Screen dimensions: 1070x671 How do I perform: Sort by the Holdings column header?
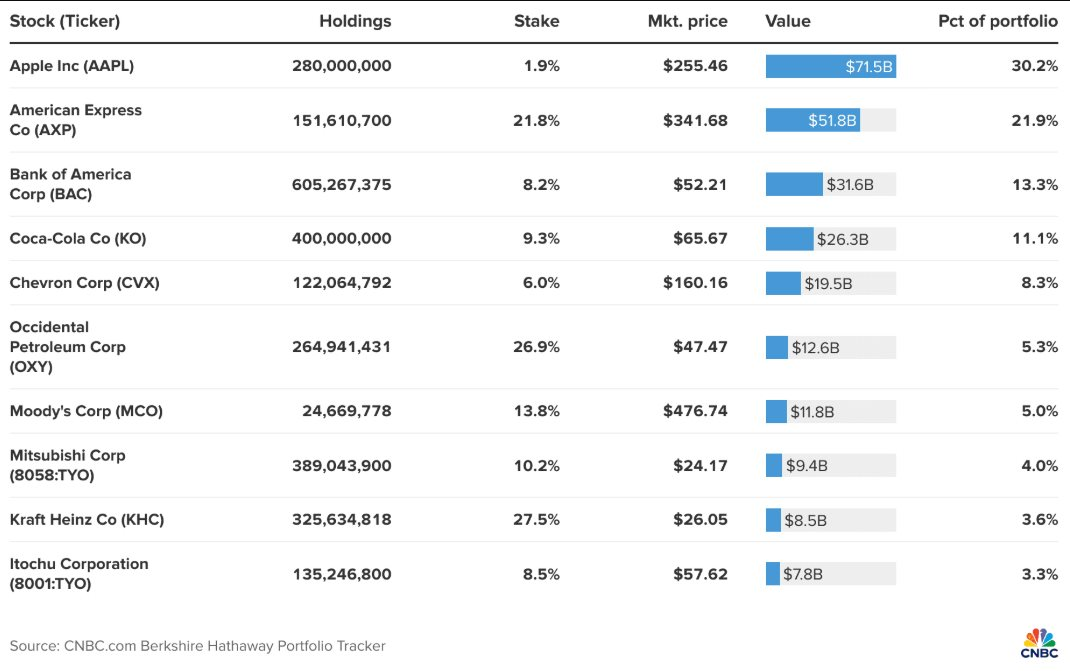pyautogui.click(x=355, y=21)
